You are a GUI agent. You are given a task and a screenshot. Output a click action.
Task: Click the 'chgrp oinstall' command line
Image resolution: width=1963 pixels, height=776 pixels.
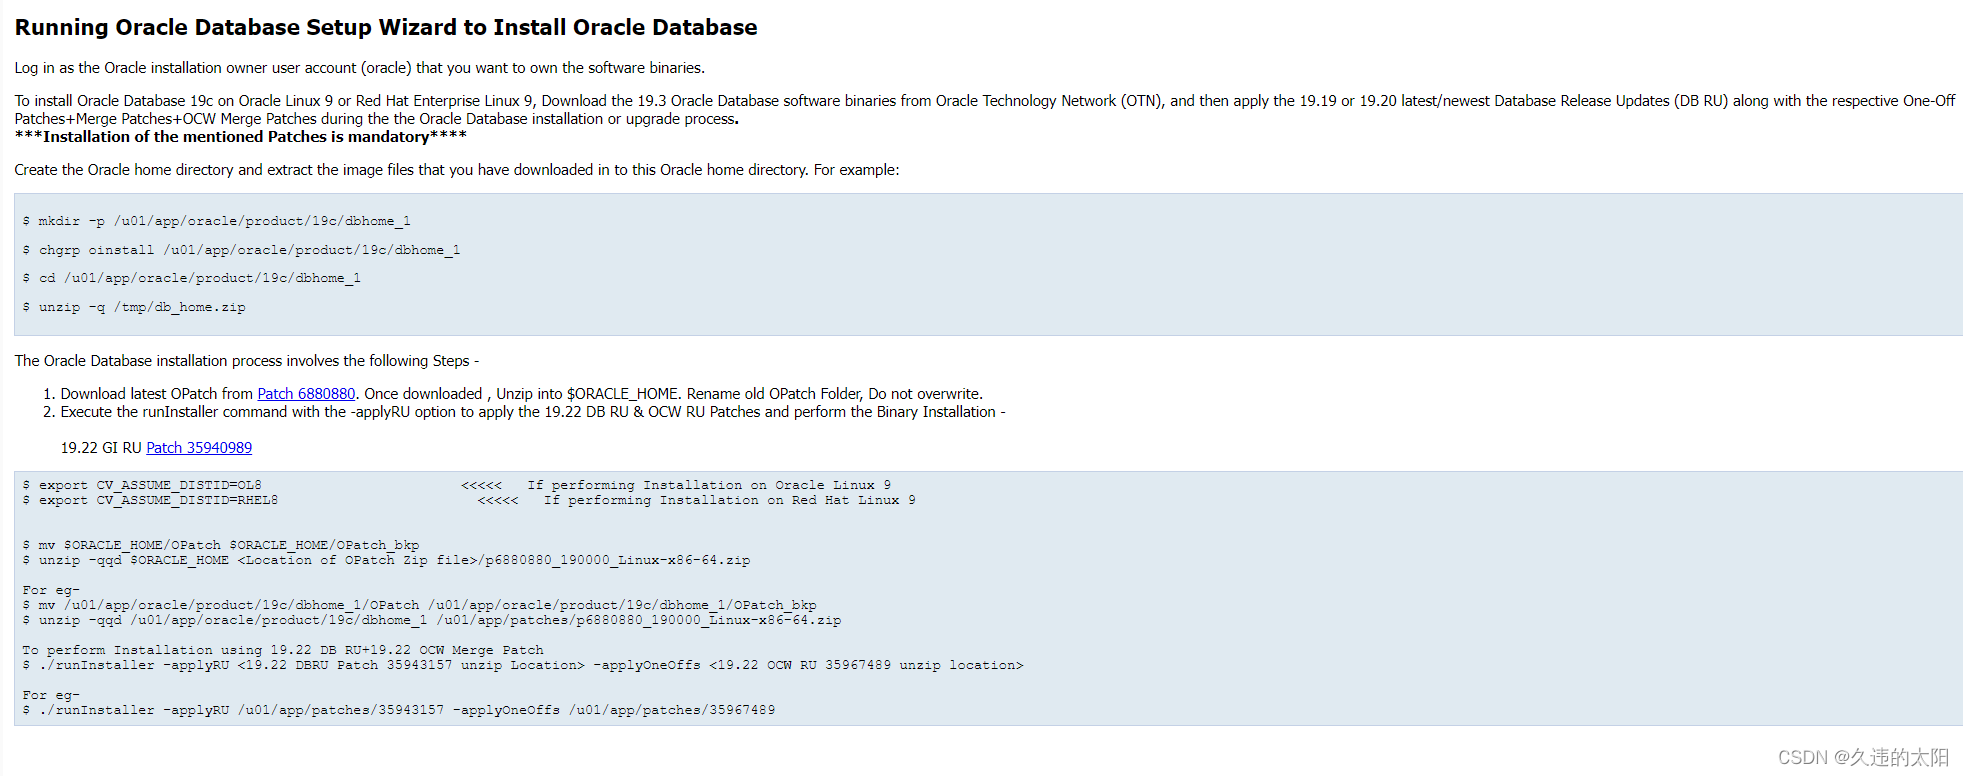(x=241, y=250)
